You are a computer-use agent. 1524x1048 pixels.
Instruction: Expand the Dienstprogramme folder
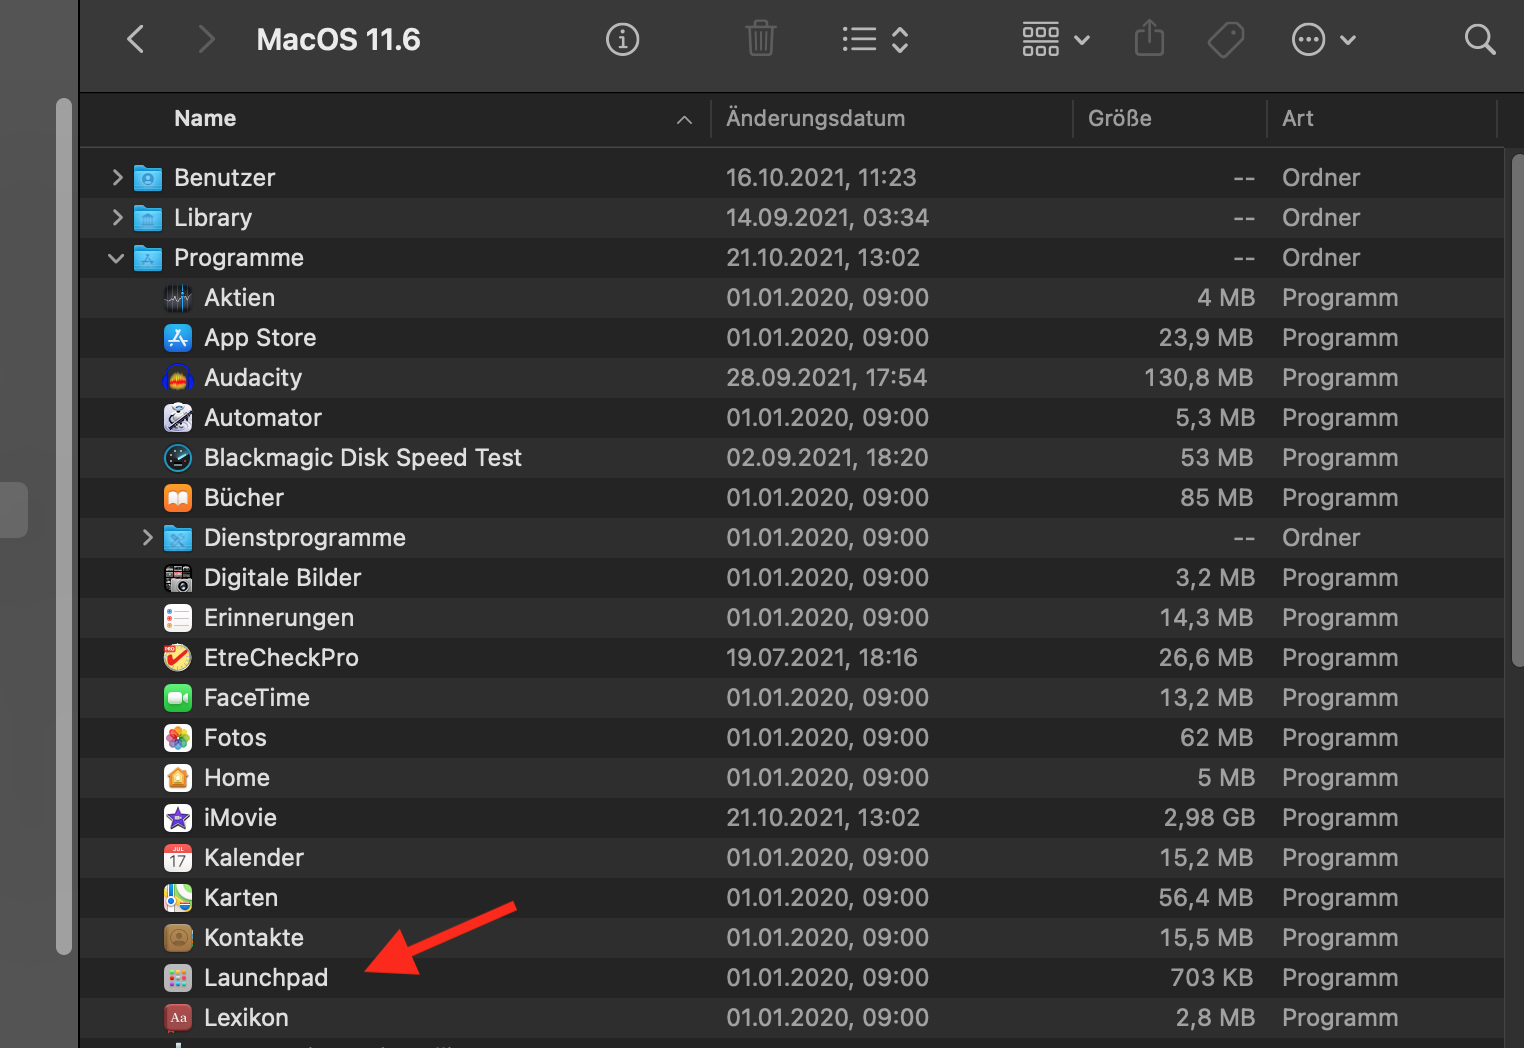tap(147, 538)
